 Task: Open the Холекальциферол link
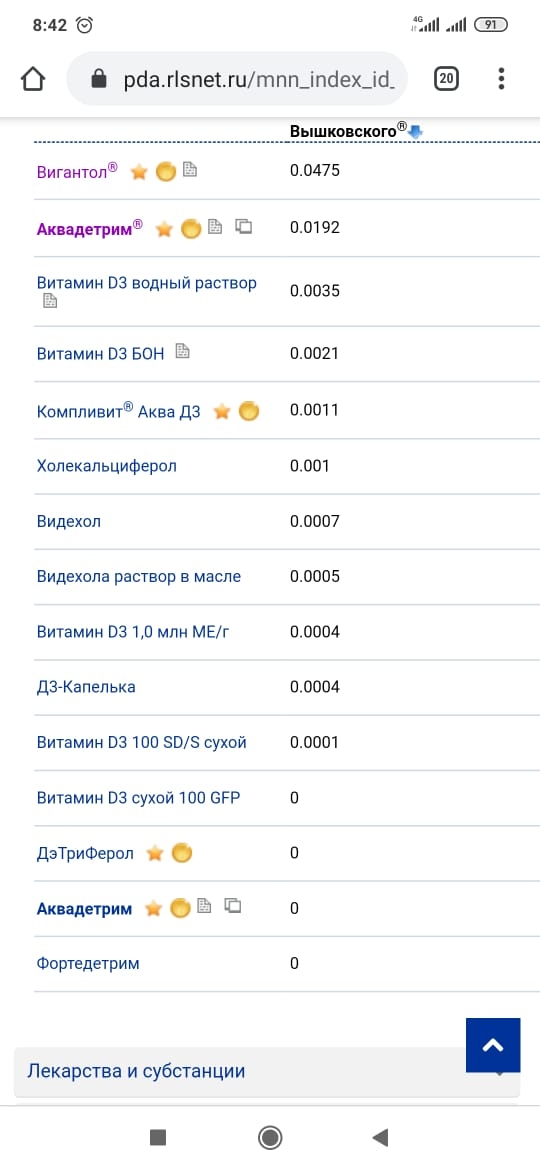107,466
